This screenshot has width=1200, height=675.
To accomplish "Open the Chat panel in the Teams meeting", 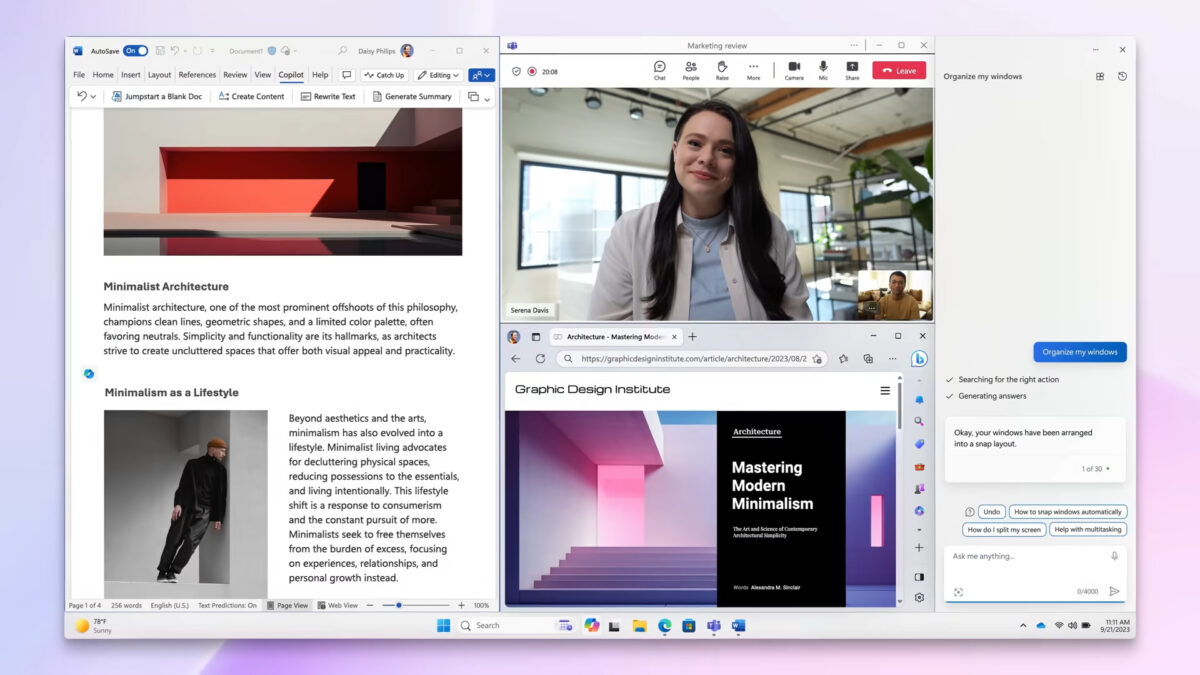I will [x=659, y=69].
